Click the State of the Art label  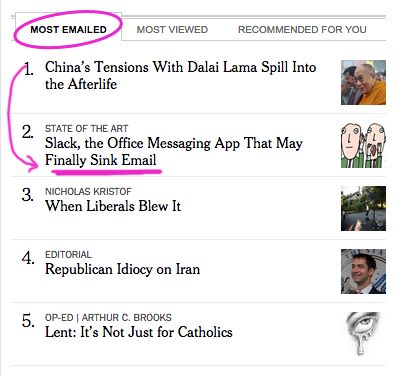87,129
